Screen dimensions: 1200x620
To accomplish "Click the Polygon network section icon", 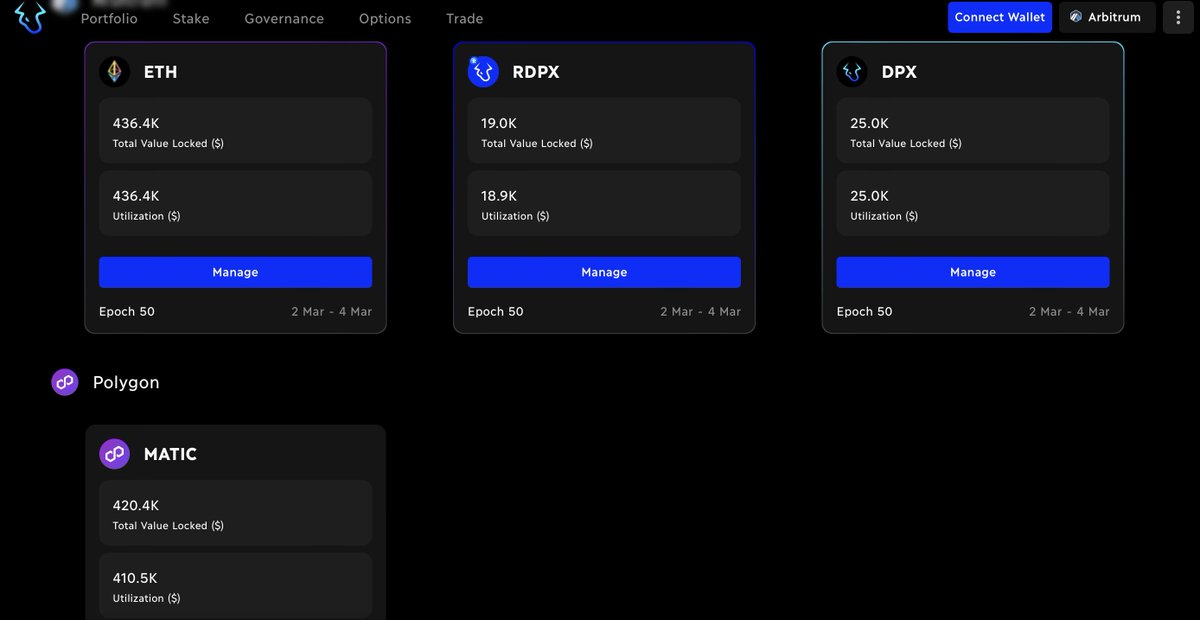I will coord(65,382).
